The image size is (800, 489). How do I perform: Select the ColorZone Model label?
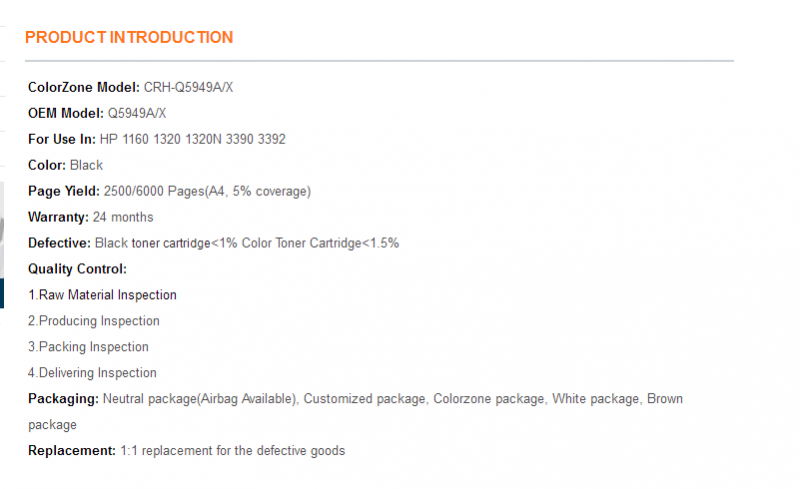point(84,87)
